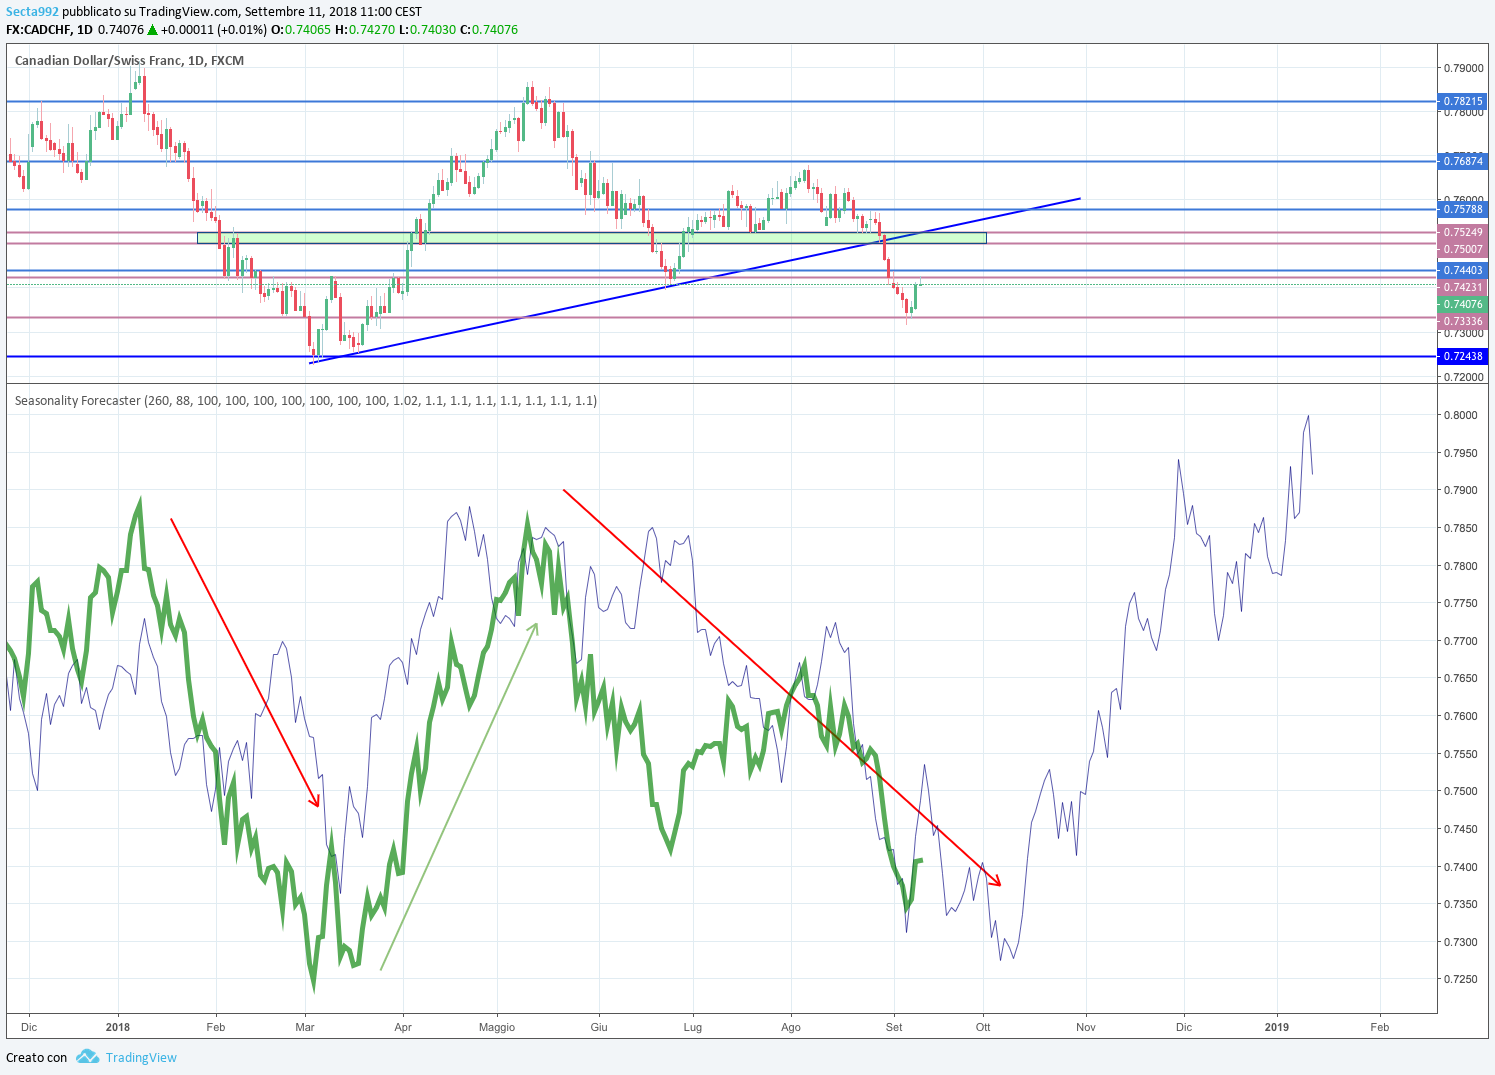
Task: Click the 0.76874 price level label
Action: click(x=1463, y=160)
